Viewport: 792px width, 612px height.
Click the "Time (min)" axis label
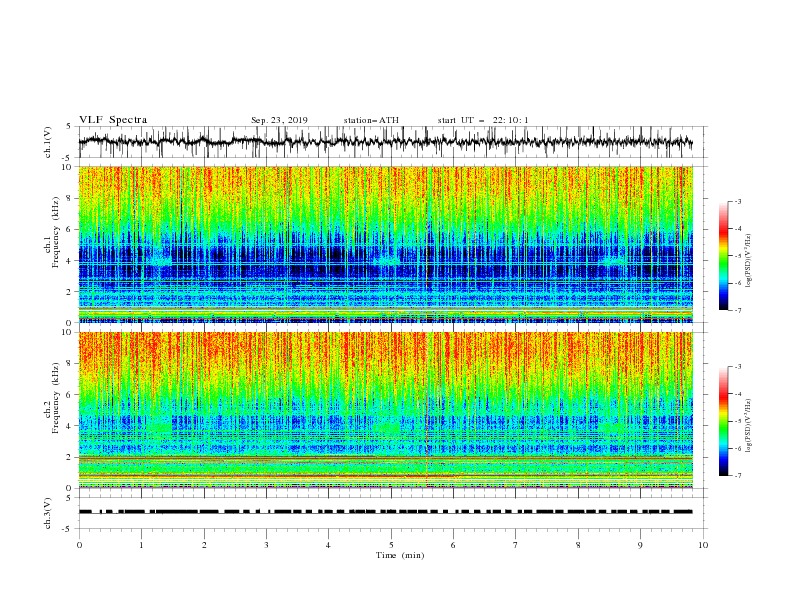[400, 555]
